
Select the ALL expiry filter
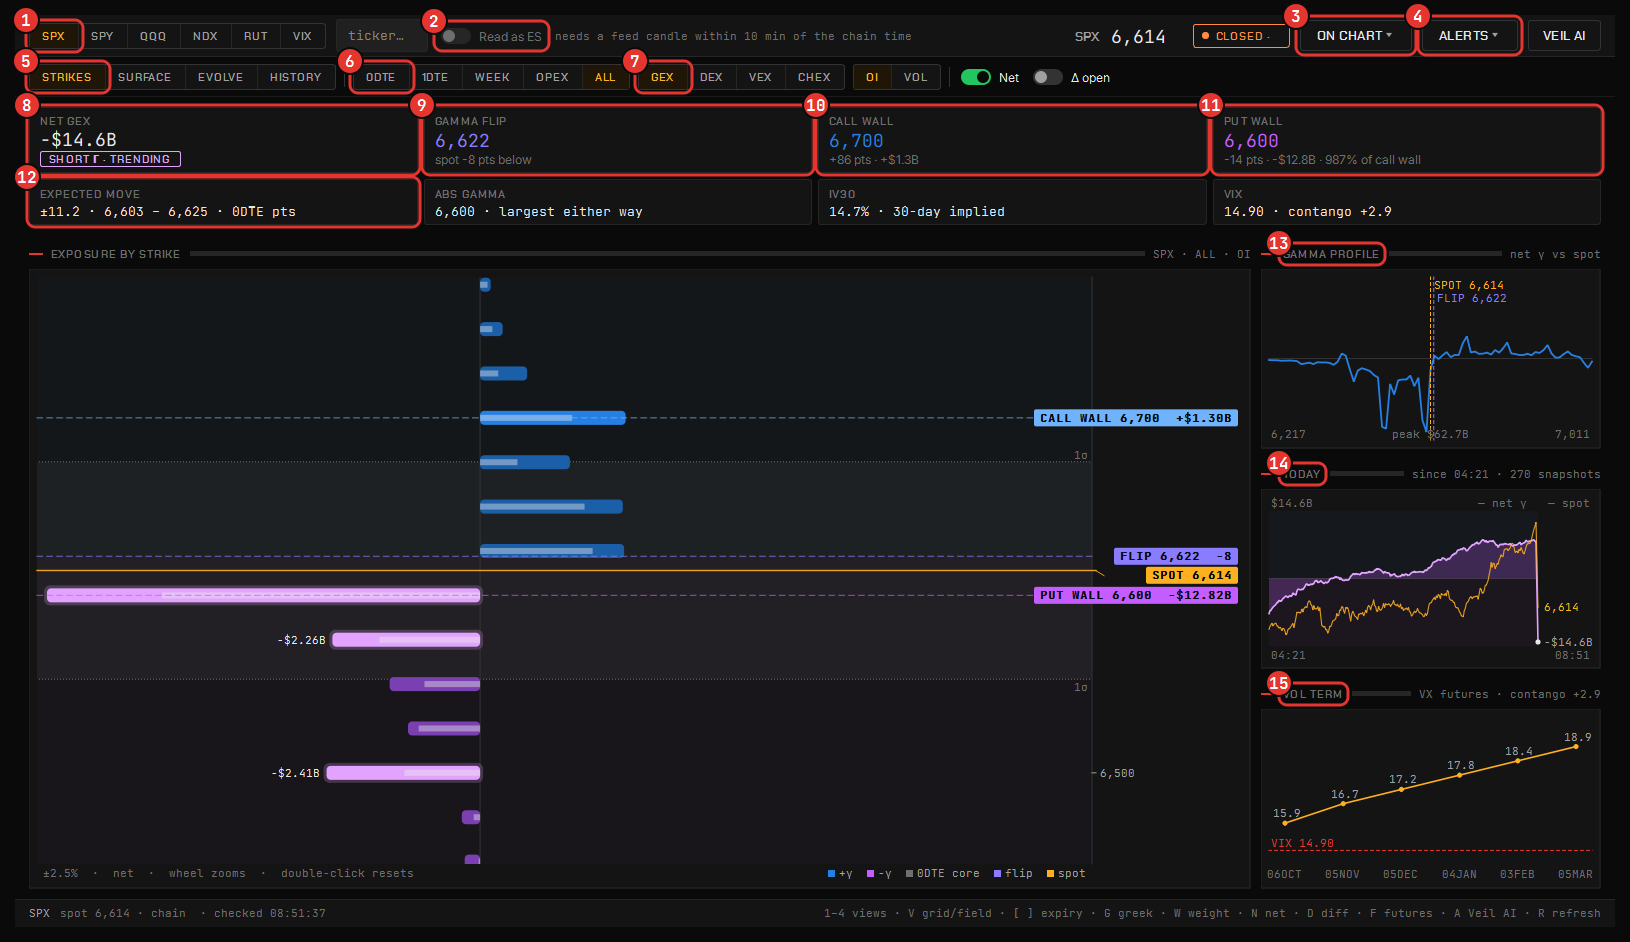[x=605, y=77]
